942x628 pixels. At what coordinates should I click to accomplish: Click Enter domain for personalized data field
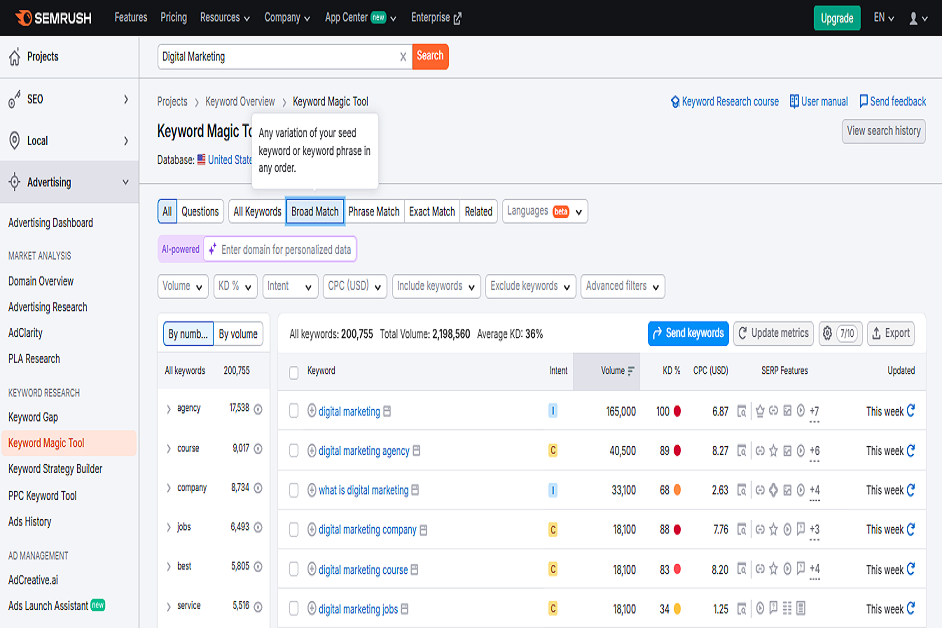pos(280,249)
